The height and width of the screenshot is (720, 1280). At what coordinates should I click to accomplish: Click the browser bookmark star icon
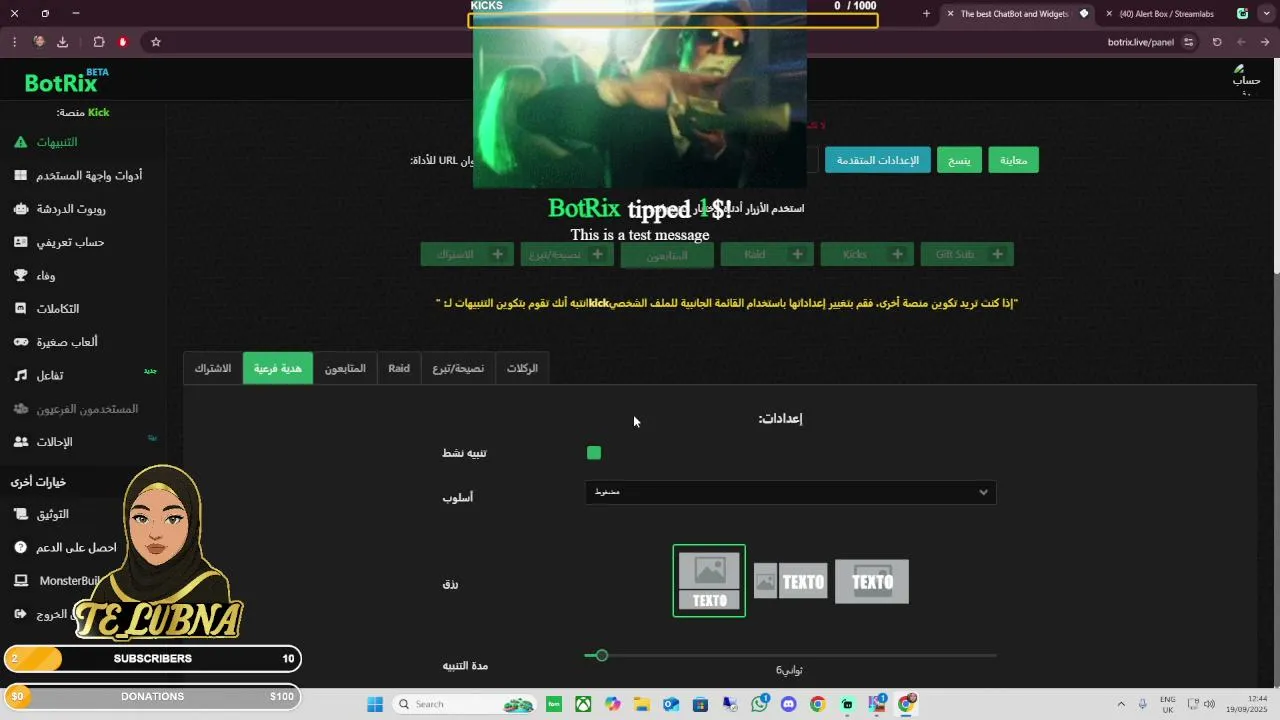point(156,42)
